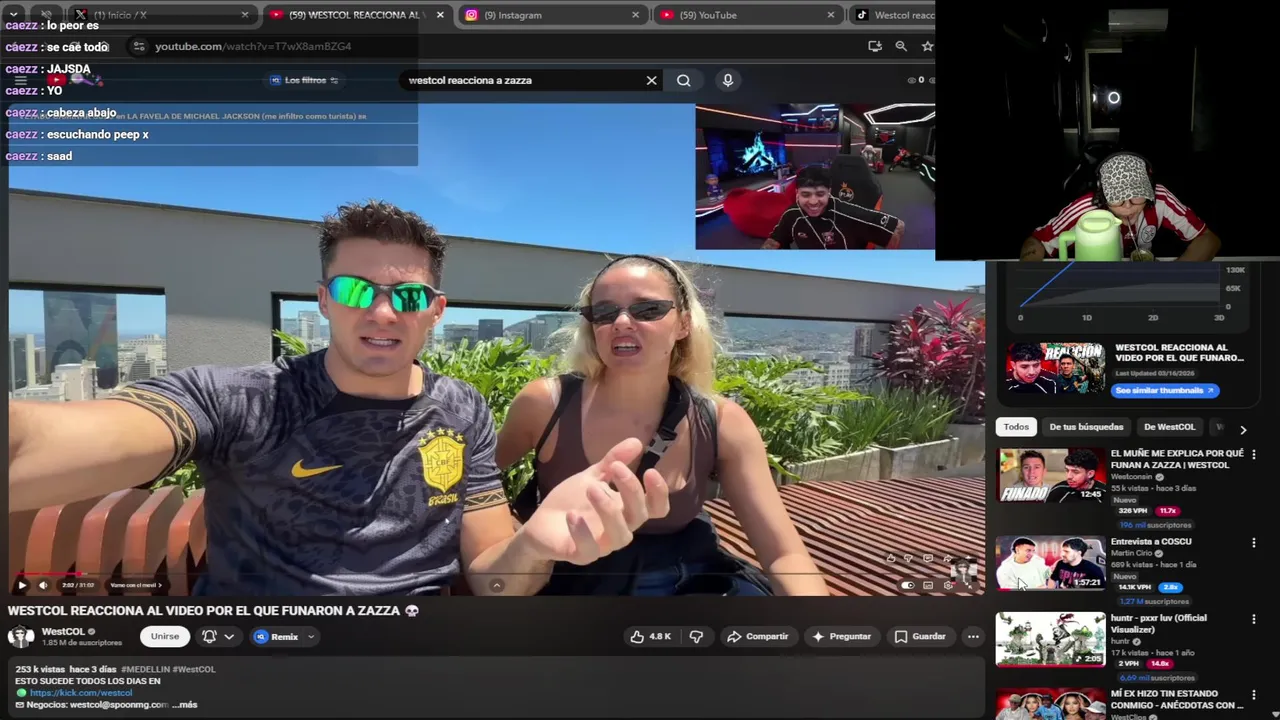This screenshot has height=720, width=1280.
Task: Click the eye views counter icon near search
Action: tap(911, 80)
